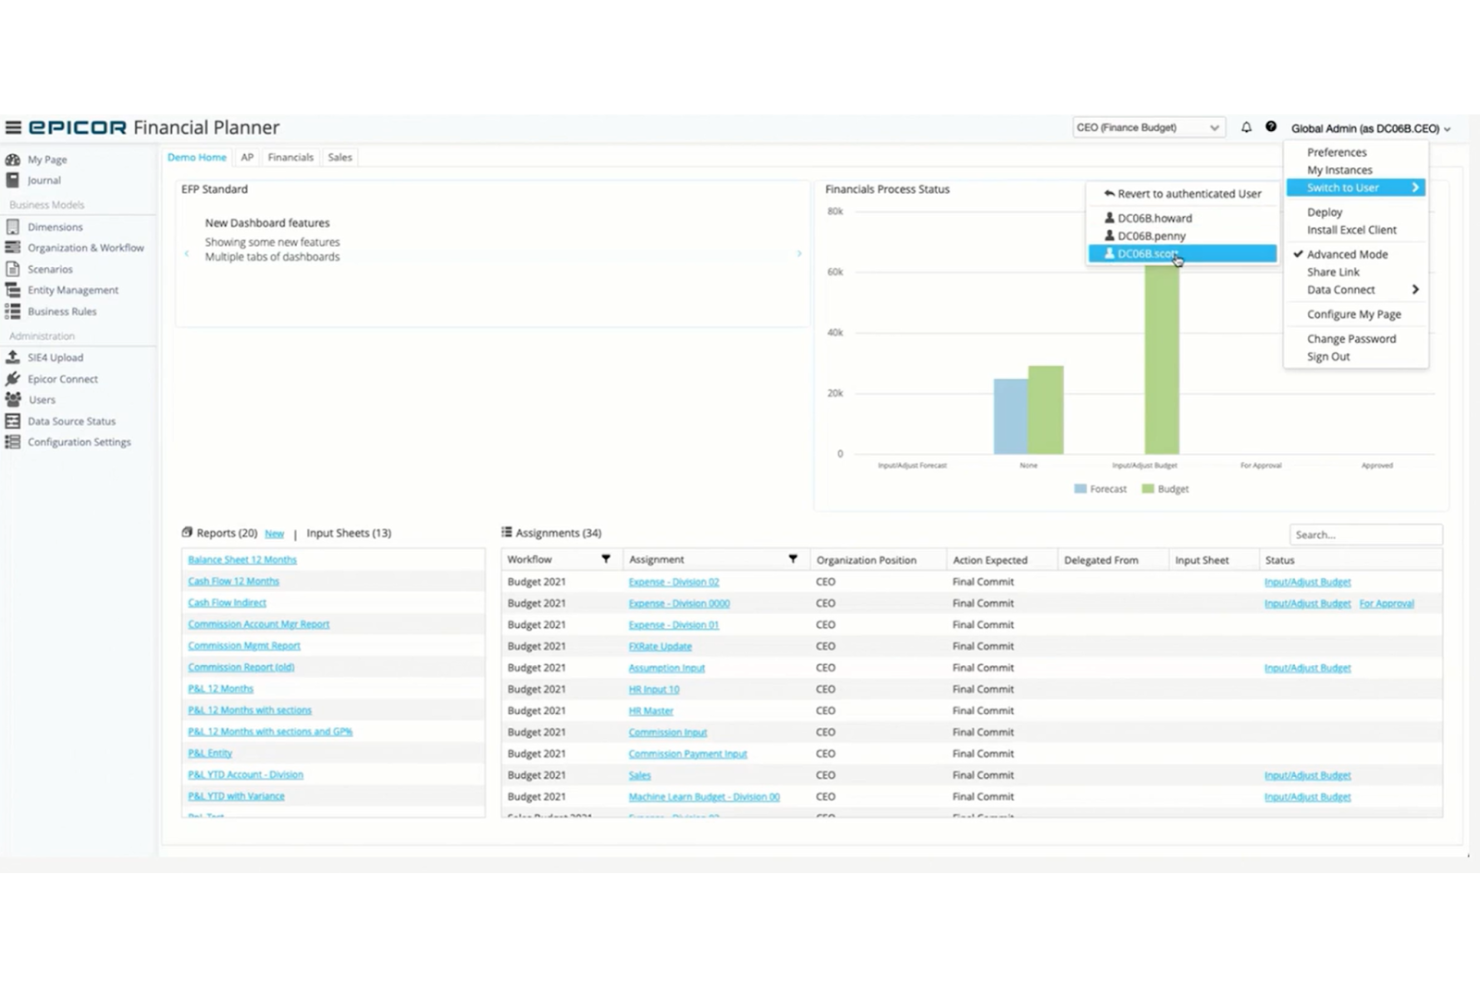The width and height of the screenshot is (1480, 987).
Task: Open the P&L 12 Months report
Action: point(220,688)
